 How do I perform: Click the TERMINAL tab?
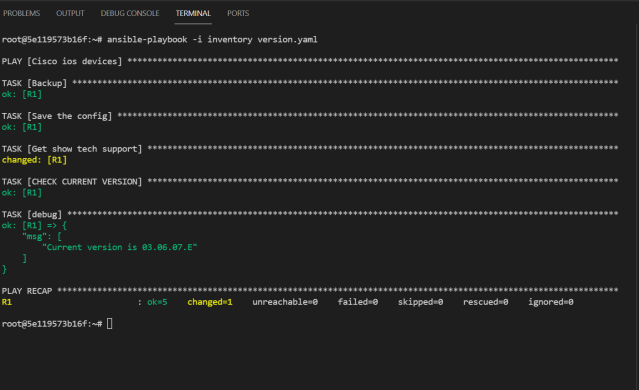point(193,13)
